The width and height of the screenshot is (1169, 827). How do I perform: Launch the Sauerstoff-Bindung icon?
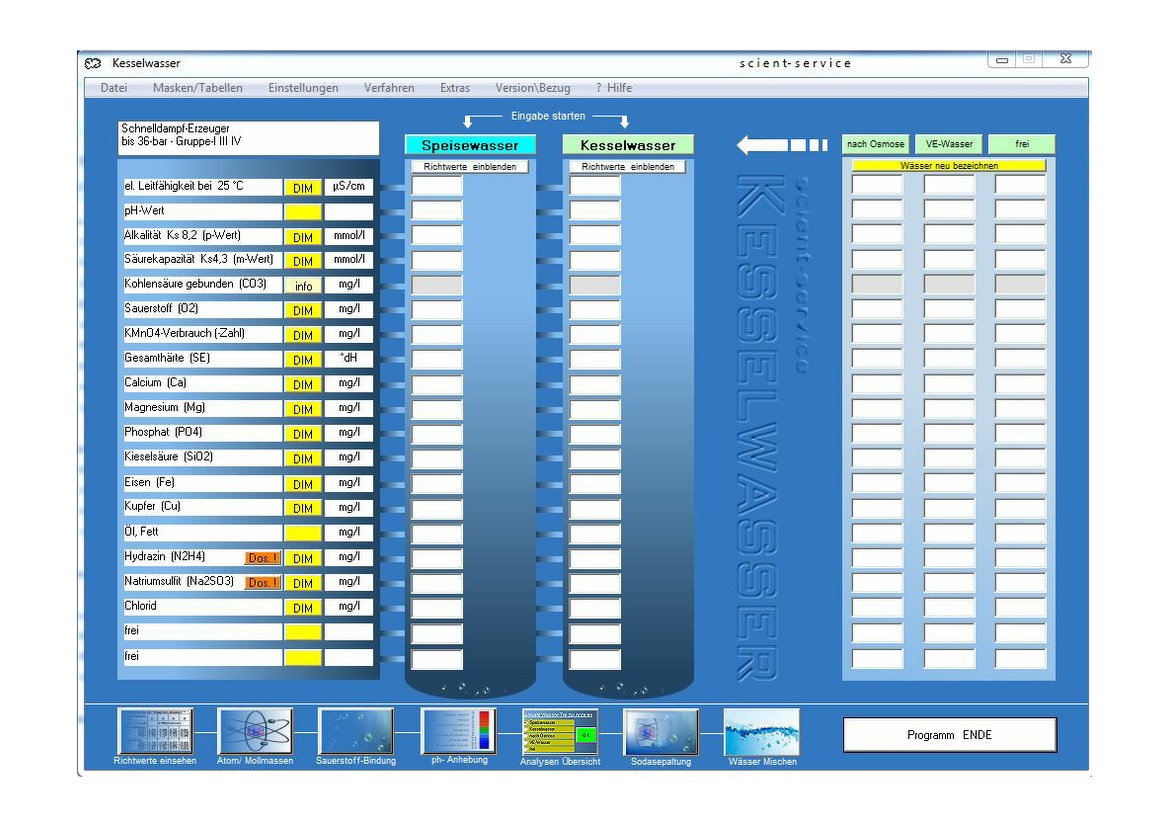point(356,731)
